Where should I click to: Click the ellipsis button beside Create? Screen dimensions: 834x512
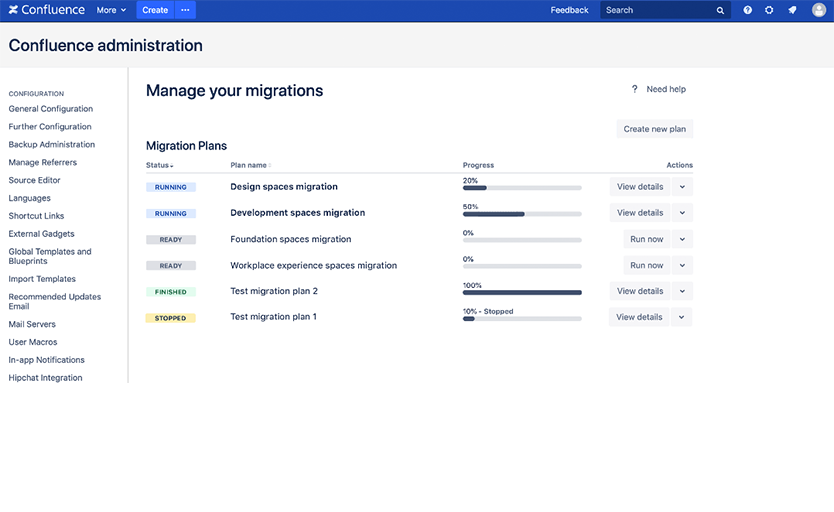(185, 10)
